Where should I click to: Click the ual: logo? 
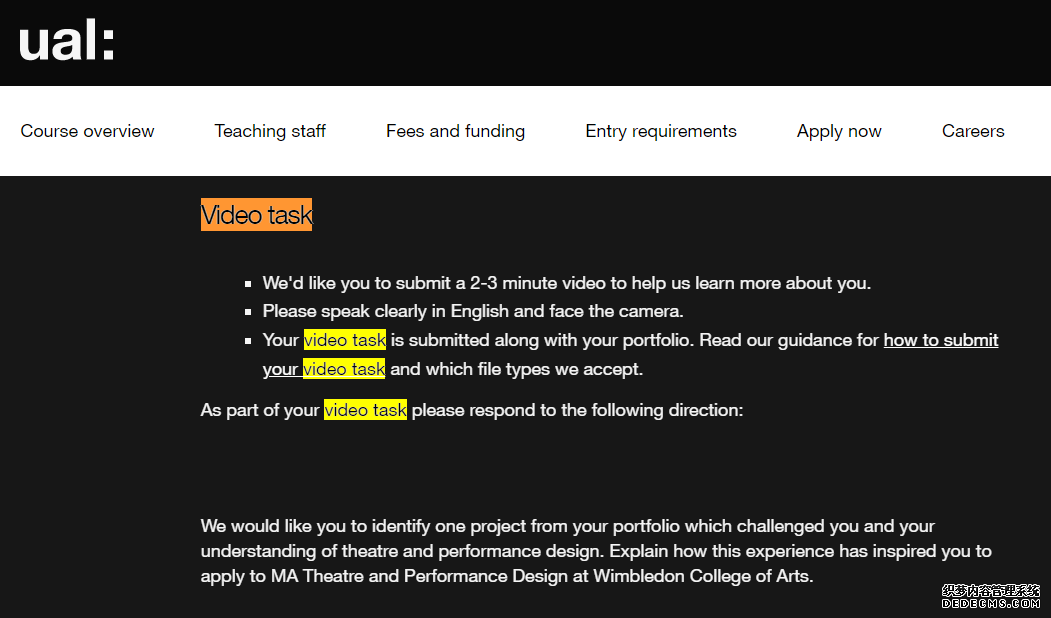point(67,41)
